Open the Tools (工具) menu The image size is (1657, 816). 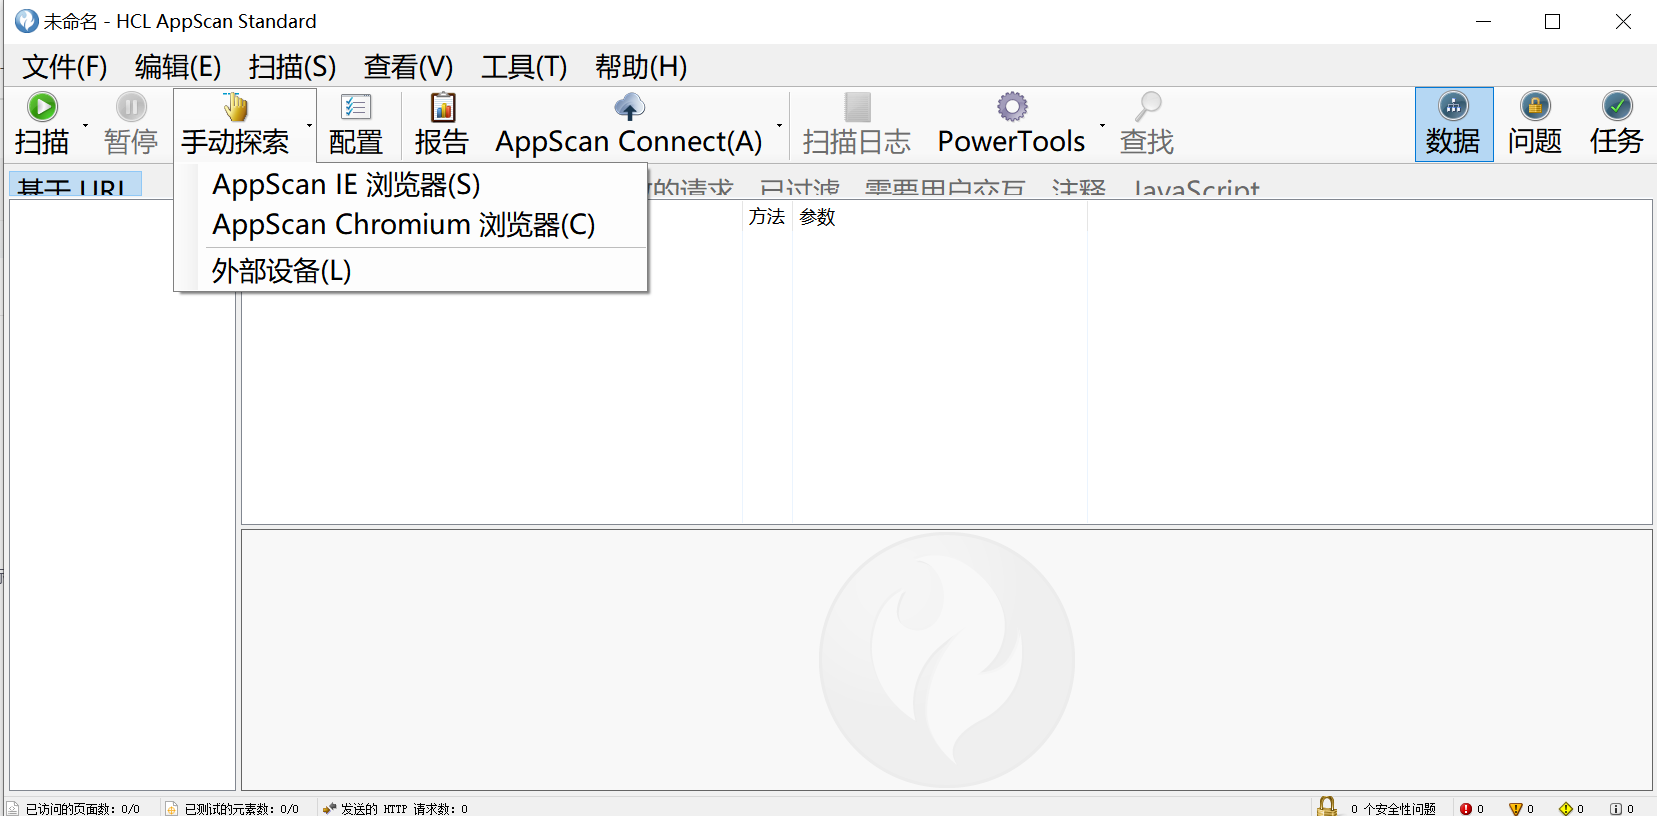click(x=524, y=67)
